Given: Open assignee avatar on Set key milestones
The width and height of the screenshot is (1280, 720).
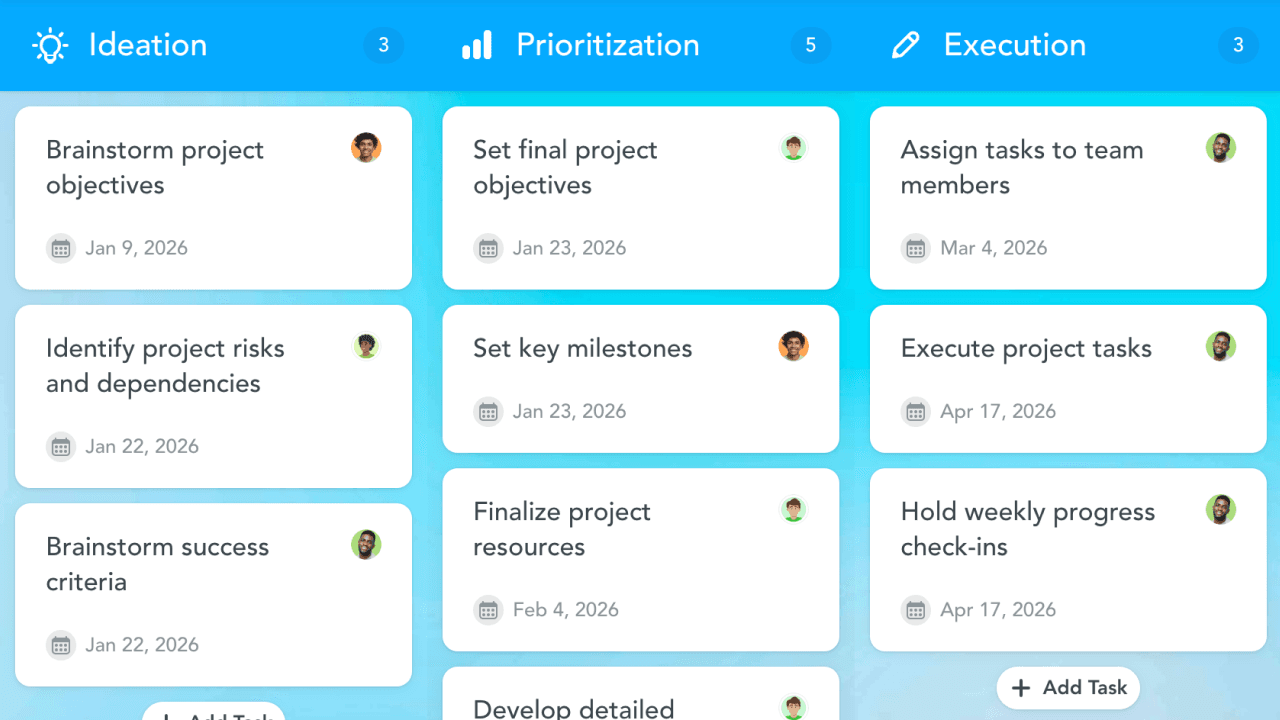Looking at the screenshot, I should (x=793, y=347).
